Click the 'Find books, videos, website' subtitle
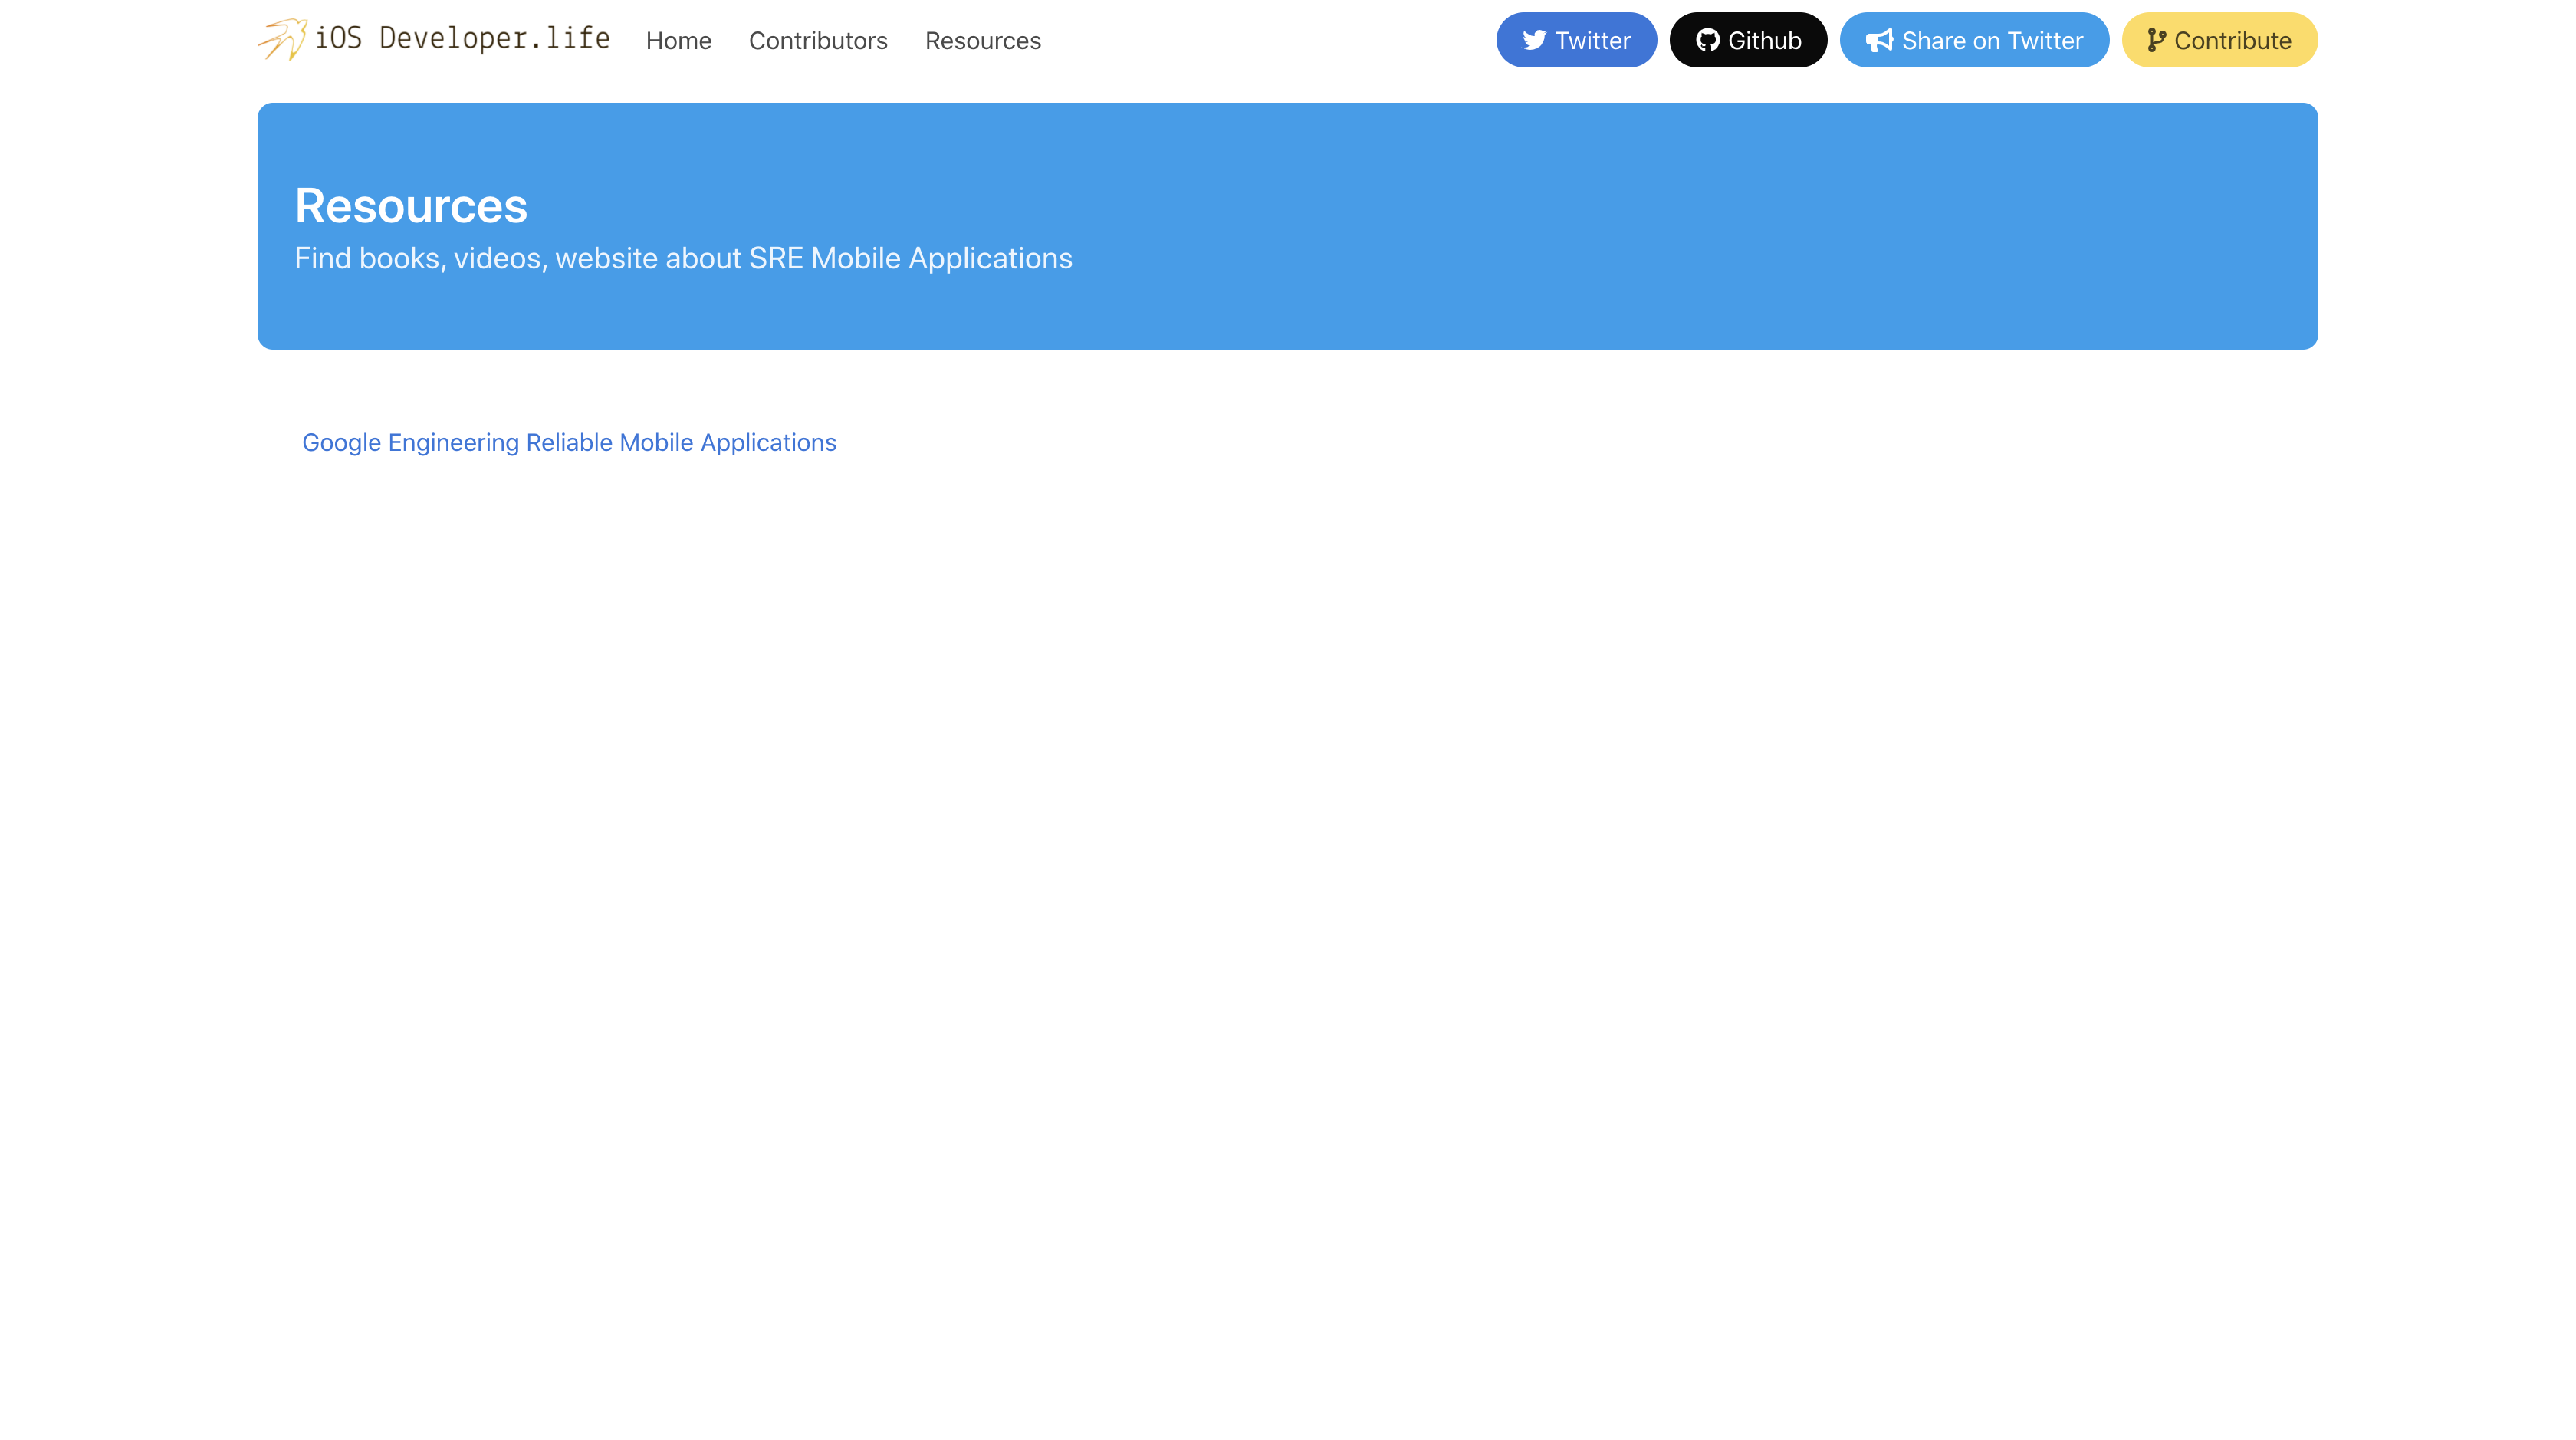2576x1440 pixels. [x=475, y=259]
